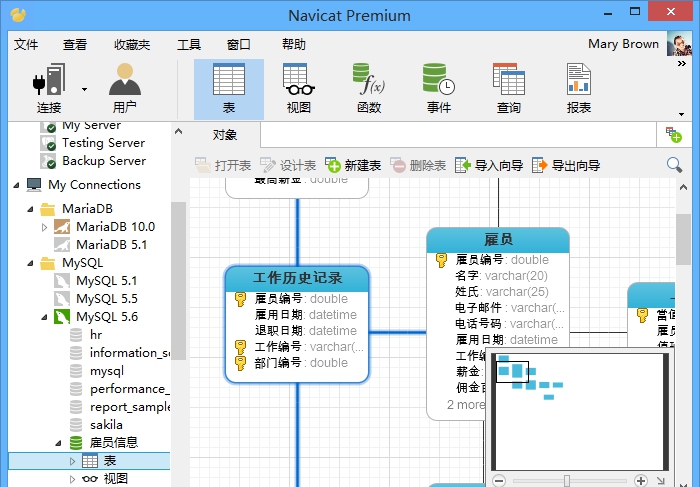Image resolution: width=700 pixels, height=487 pixels.
Task: Open the 函数 functions toolbar icon
Action: 369,89
